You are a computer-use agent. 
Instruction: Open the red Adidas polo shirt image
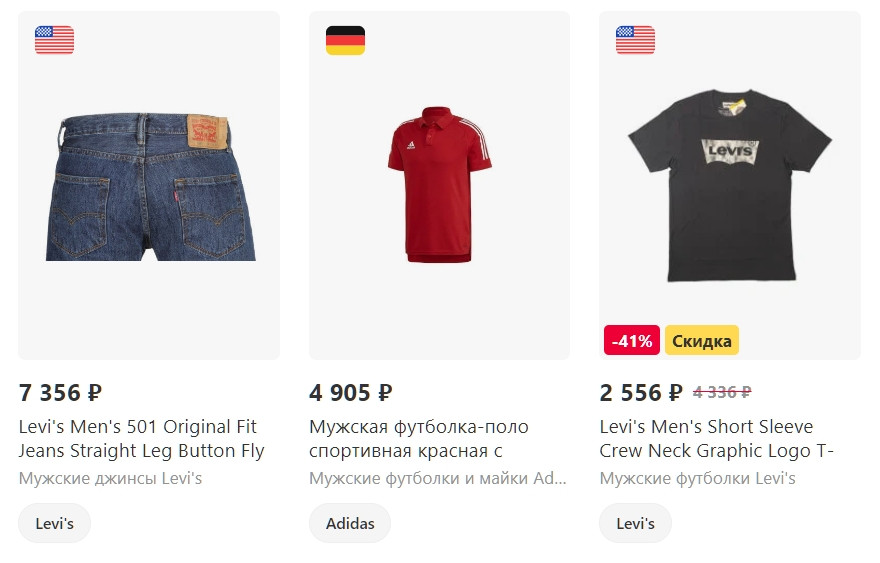pyautogui.click(x=439, y=185)
